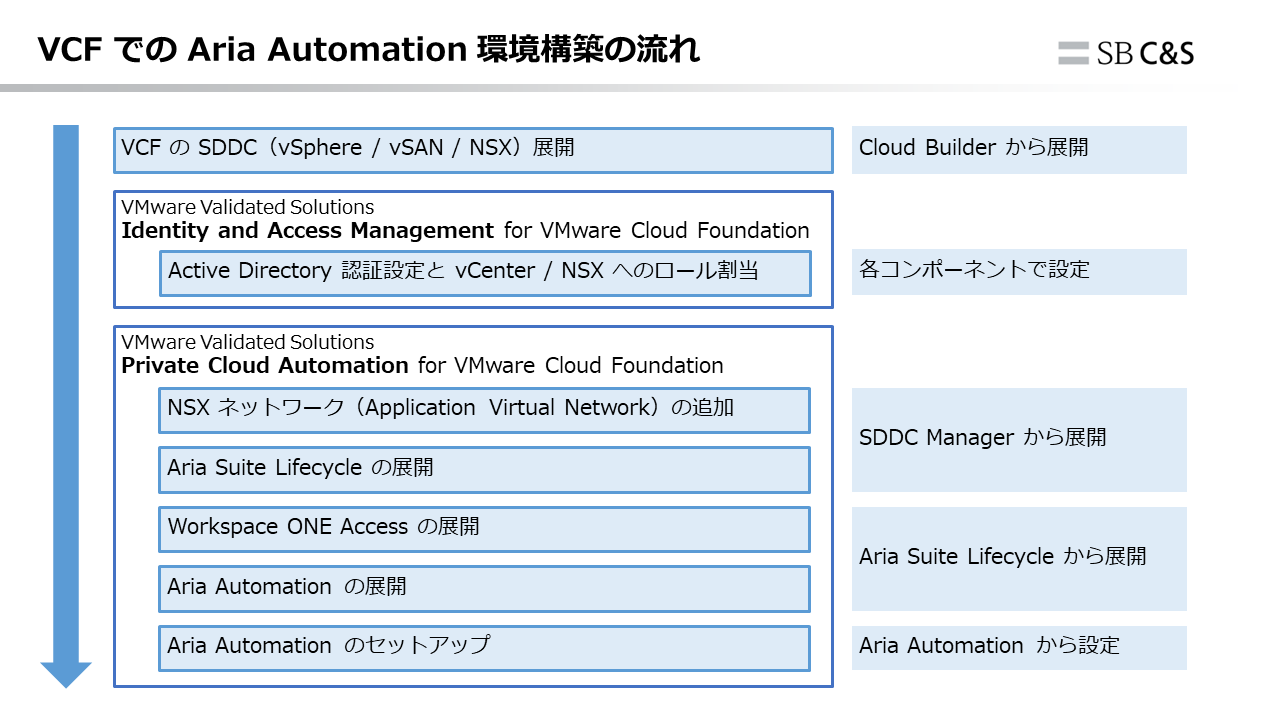
Task: Select the Workspace ONE Access の展開 box
Action: (x=484, y=529)
